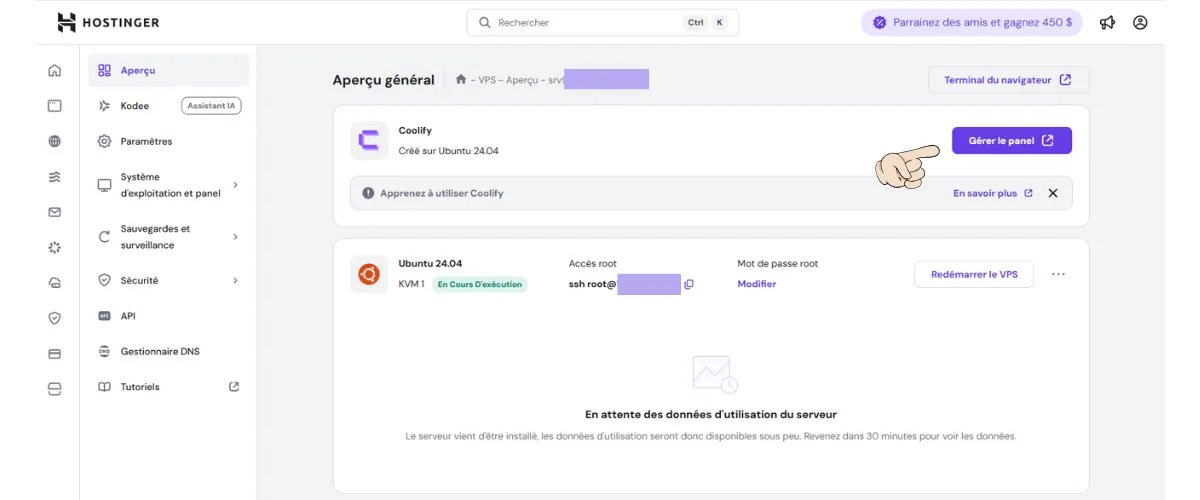
Task: Open the billing card icon in rail
Action: pyautogui.click(x=54, y=353)
